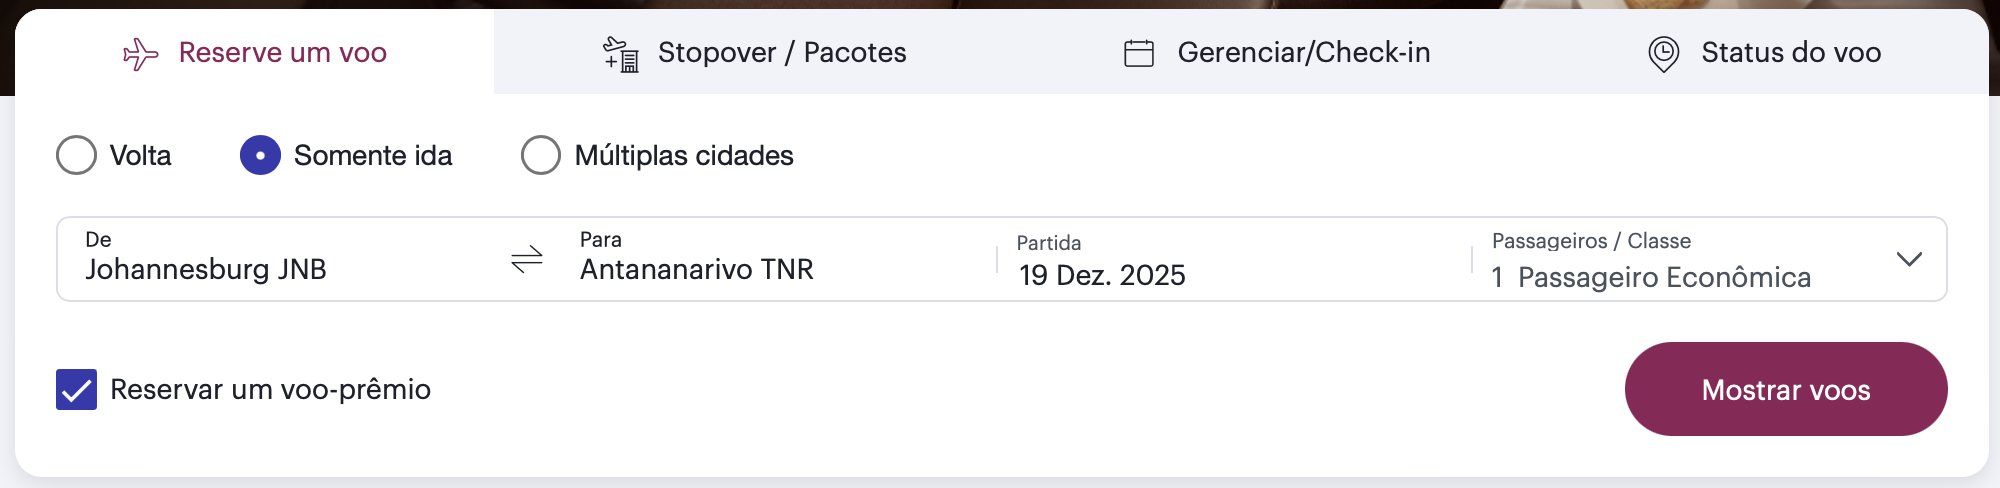Select the Somente ida radio option
Screen dimensions: 2000x488
[x=260, y=155]
